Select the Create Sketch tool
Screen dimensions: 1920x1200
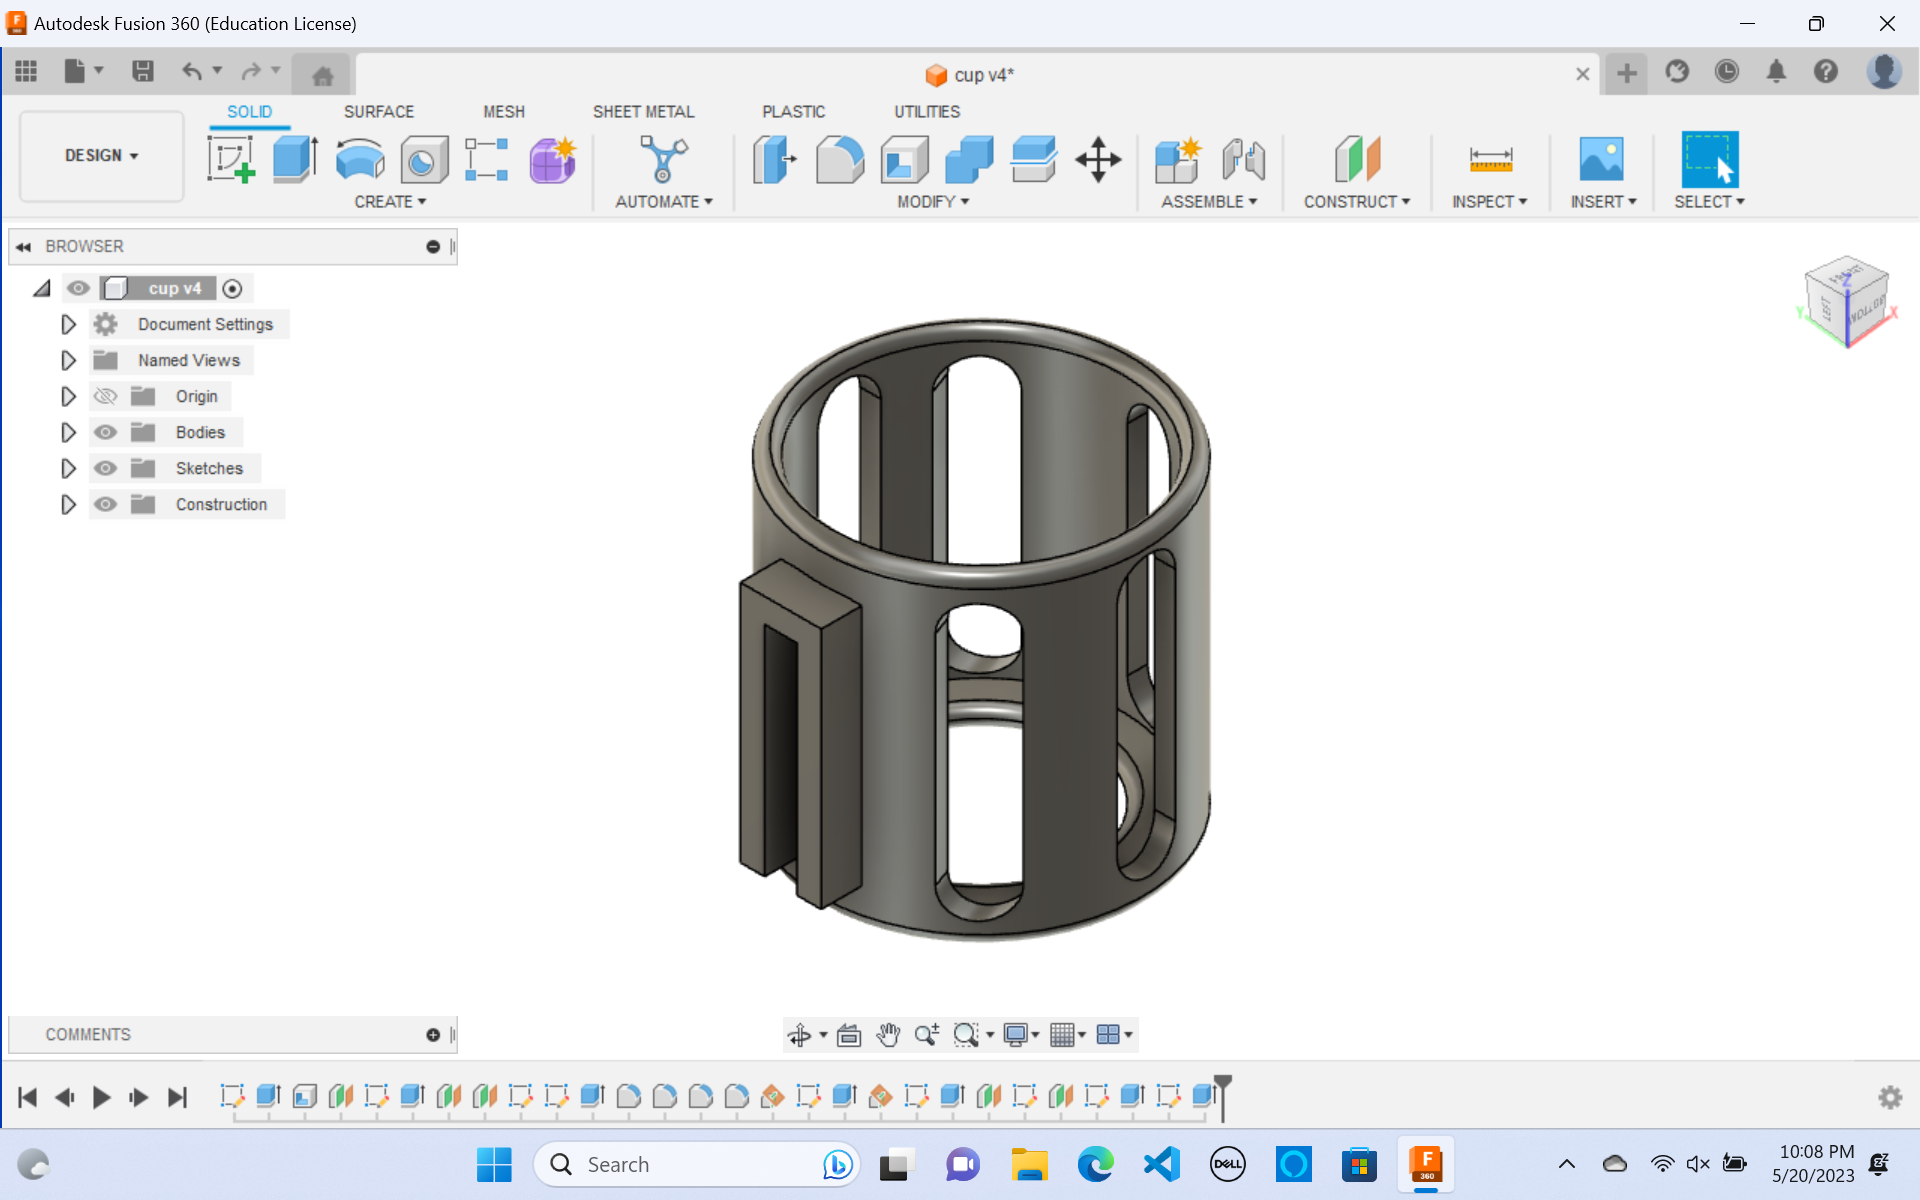point(232,160)
